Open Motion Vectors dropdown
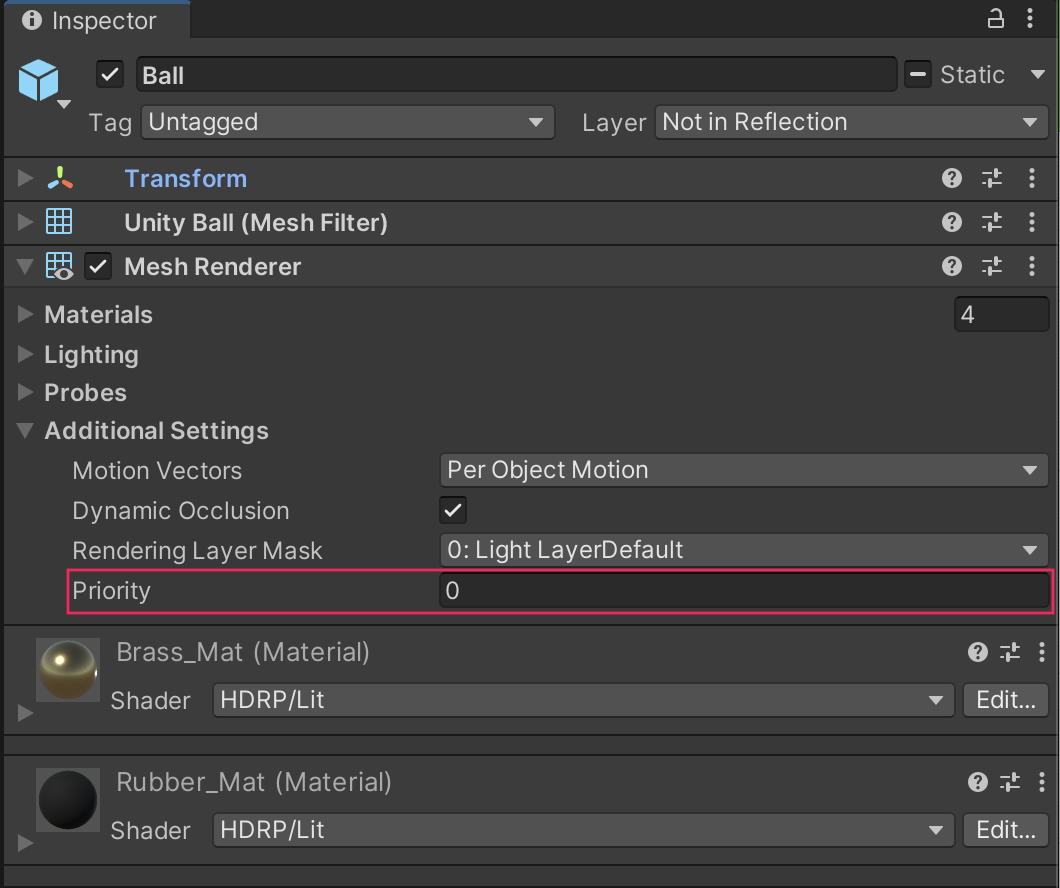1060x888 pixels. (743, 470)
